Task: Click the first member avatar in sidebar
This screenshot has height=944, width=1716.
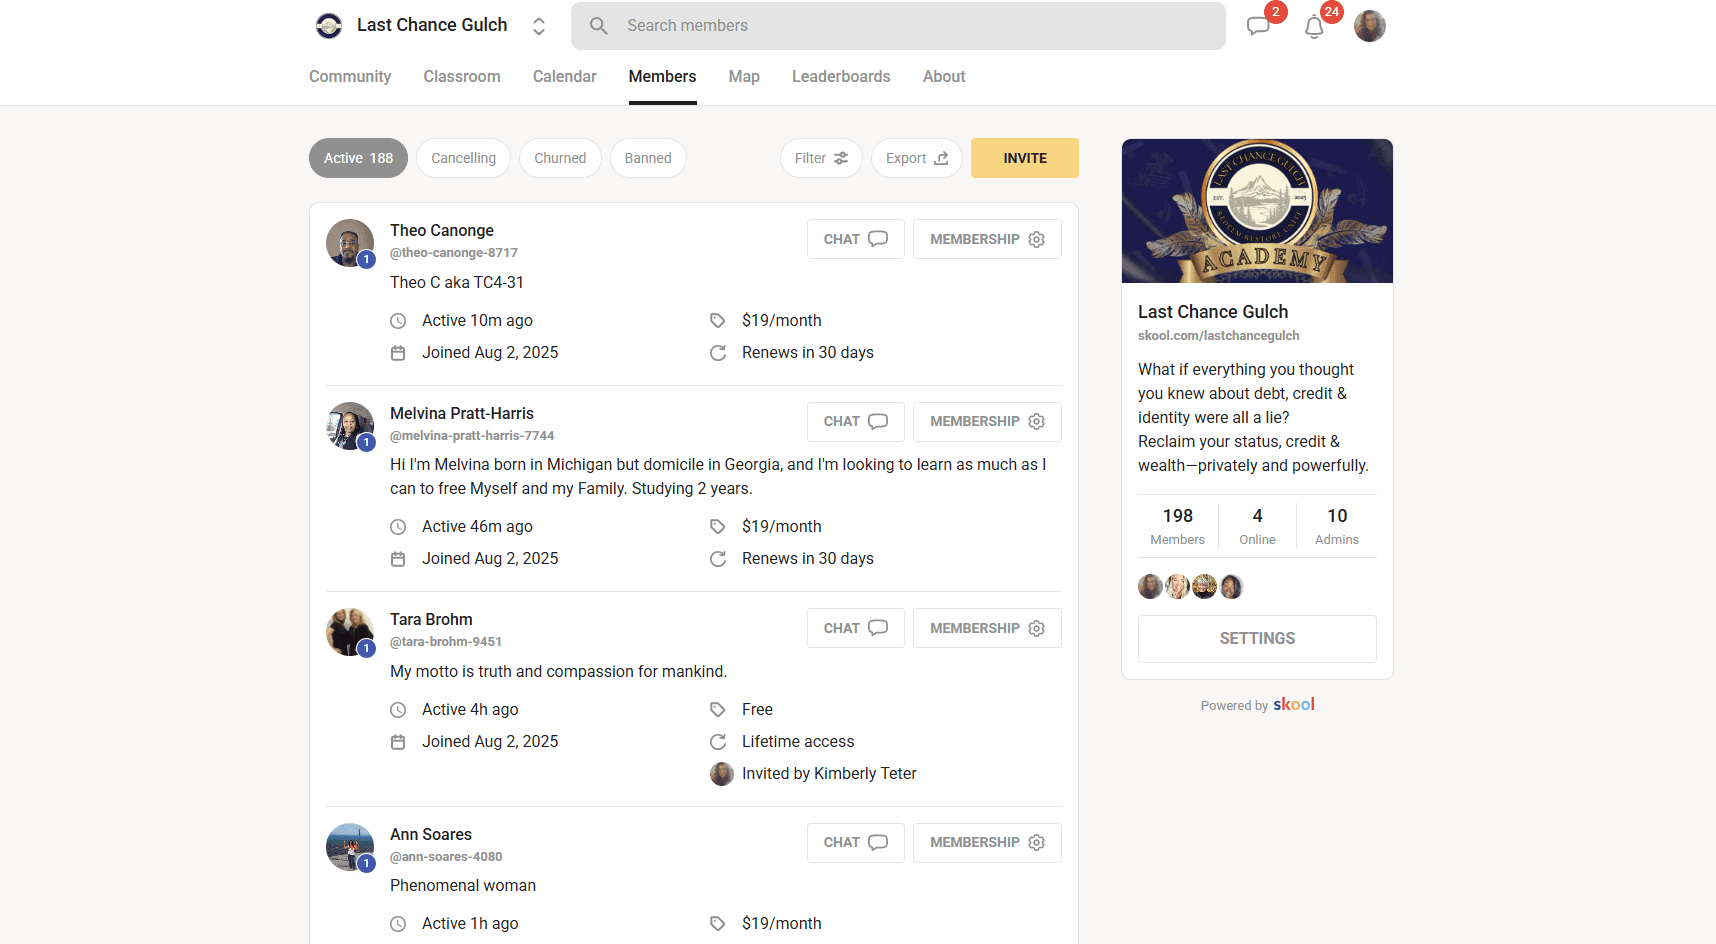Action: (1150, 587)
